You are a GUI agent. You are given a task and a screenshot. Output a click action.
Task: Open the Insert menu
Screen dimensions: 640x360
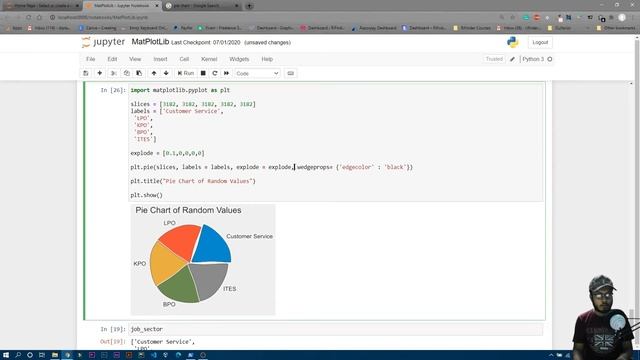pyautogui.click(x=160, y=59)
